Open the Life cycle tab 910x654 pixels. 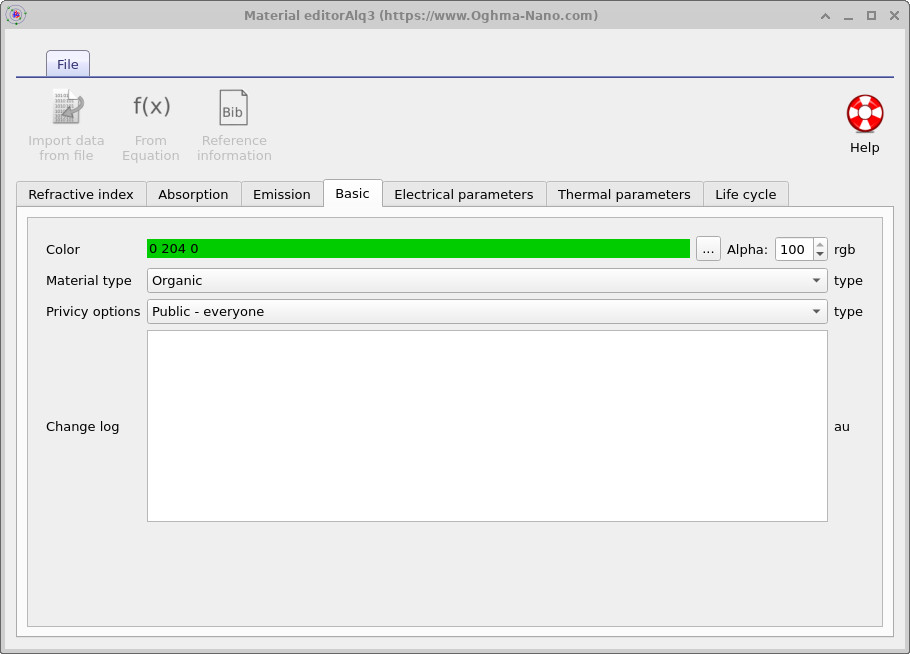[x=746, y=194]
